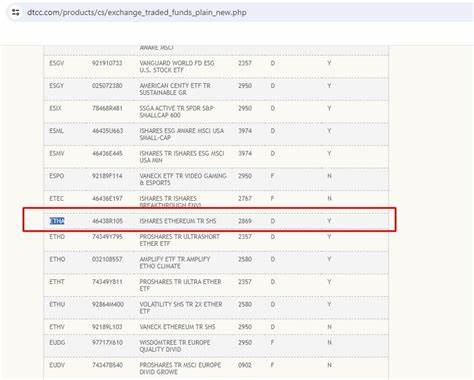Click the ESIX ticker cell
This screenshot has width=474, height=380.
click(x=55, y=108)
